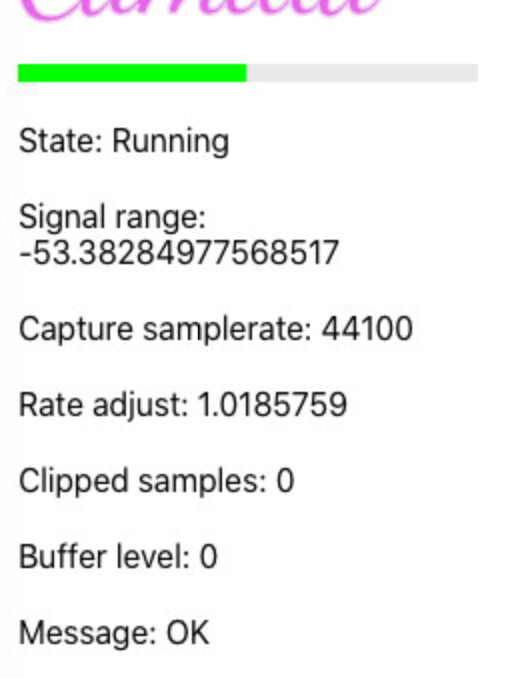
Task: Click the "Running" state value
Action: [170, 142]
